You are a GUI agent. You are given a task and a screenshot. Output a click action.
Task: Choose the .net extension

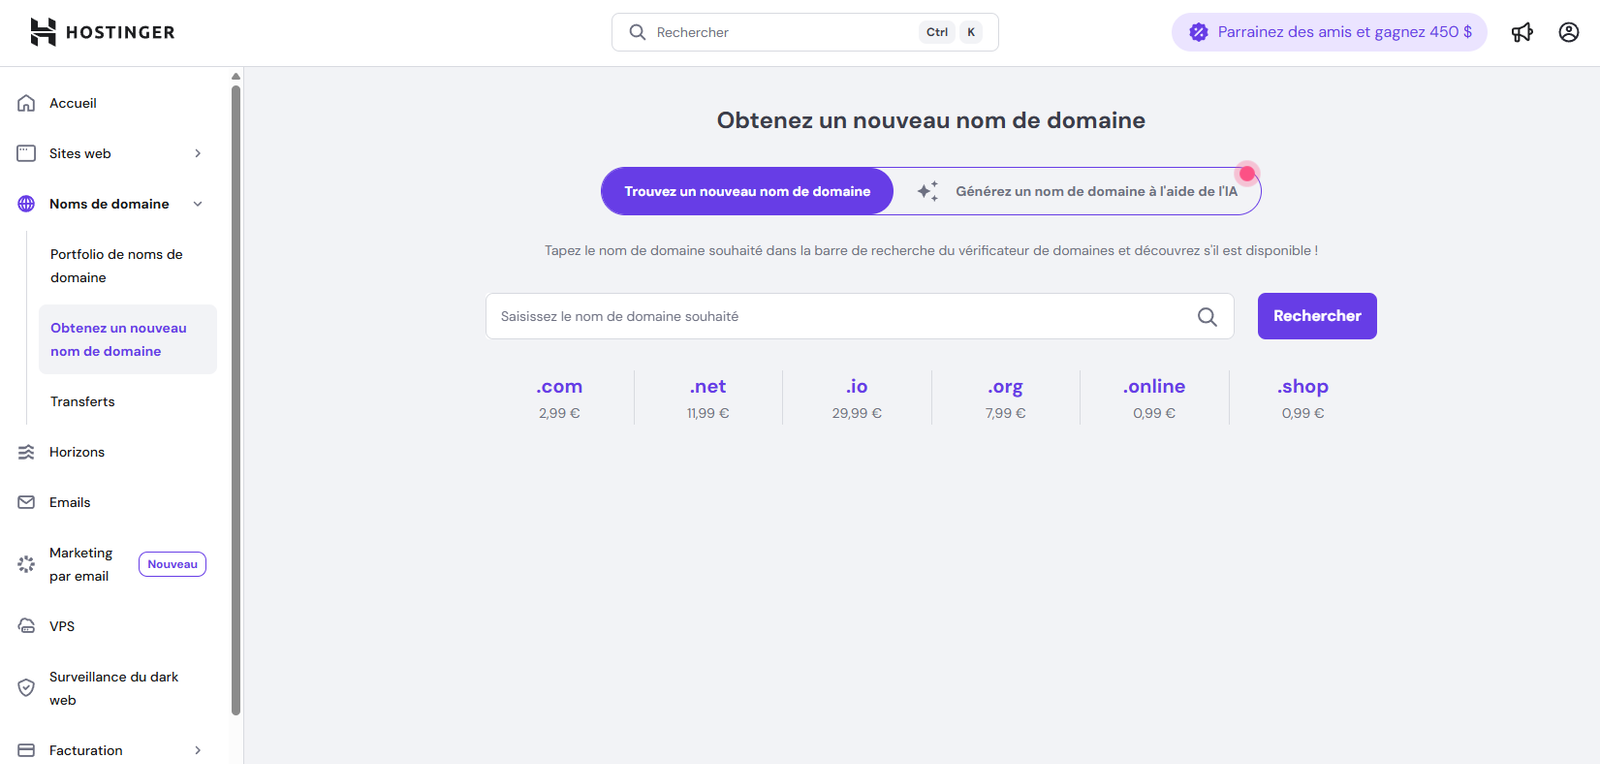click(708, 386)
